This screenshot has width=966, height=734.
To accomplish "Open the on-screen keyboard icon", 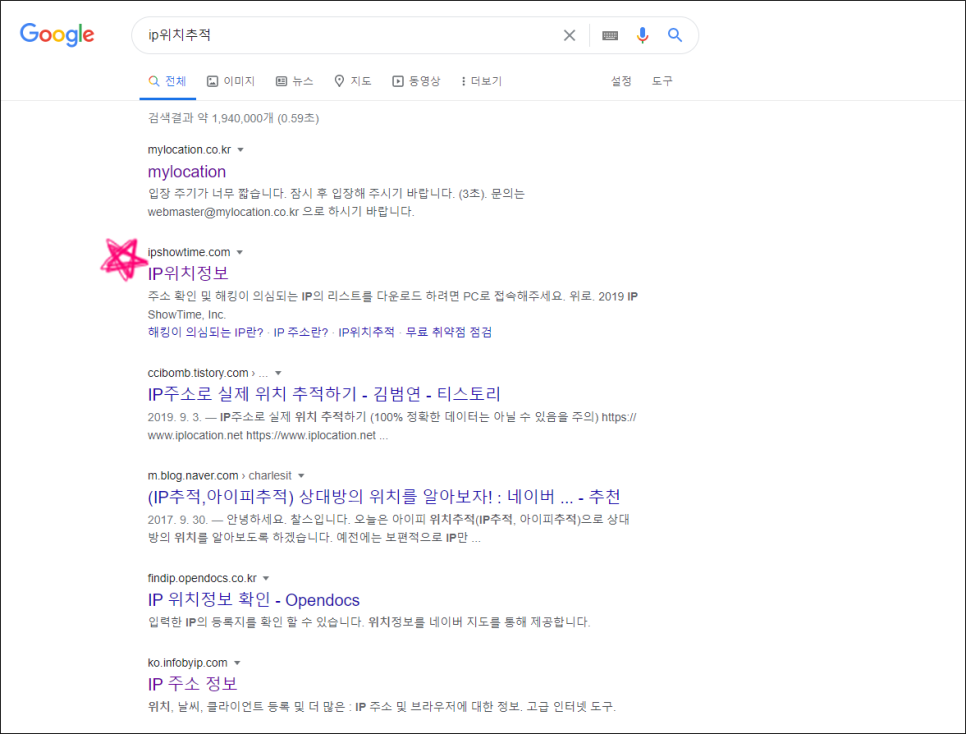I will click(610, 35).
